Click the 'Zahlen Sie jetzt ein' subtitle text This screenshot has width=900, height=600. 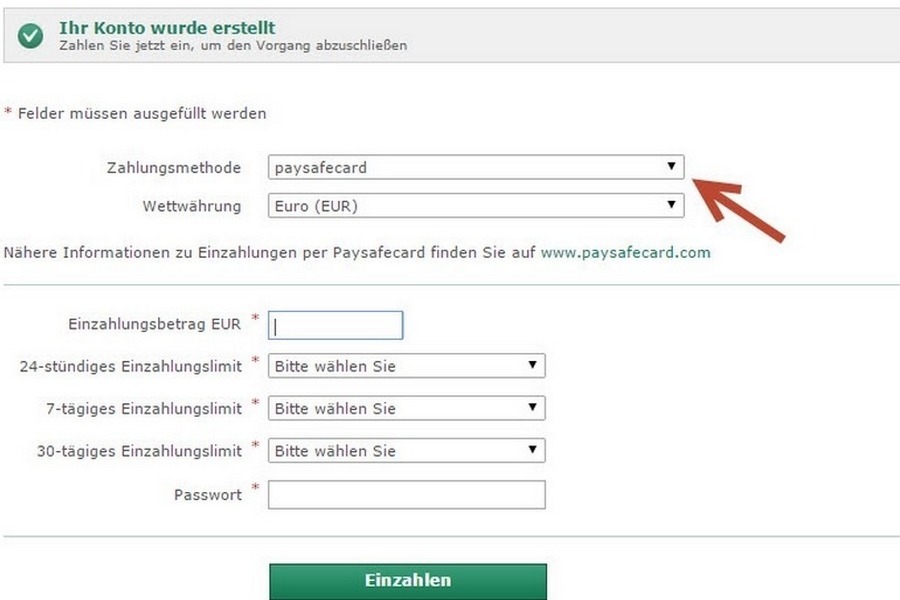coord(233,45)
